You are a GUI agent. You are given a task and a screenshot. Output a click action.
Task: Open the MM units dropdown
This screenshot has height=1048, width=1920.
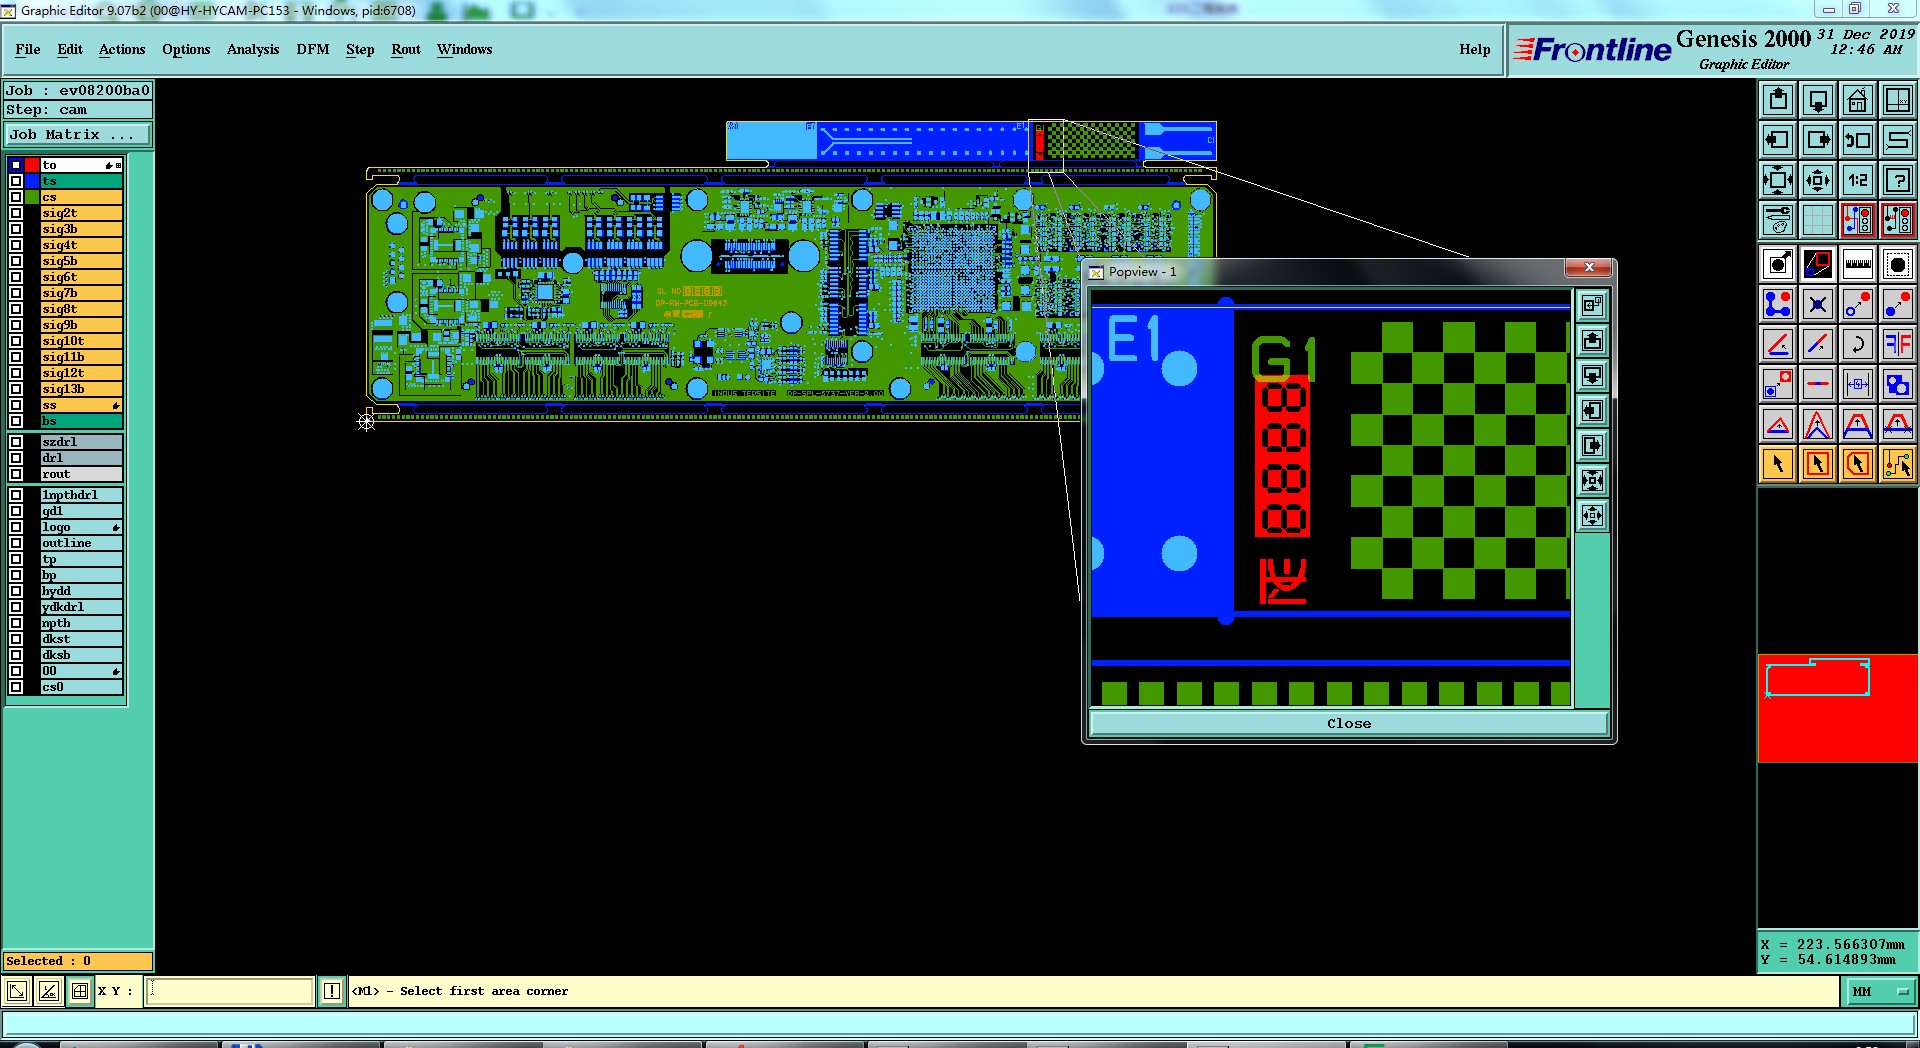pyautogui.click(x=1880, y=992)
